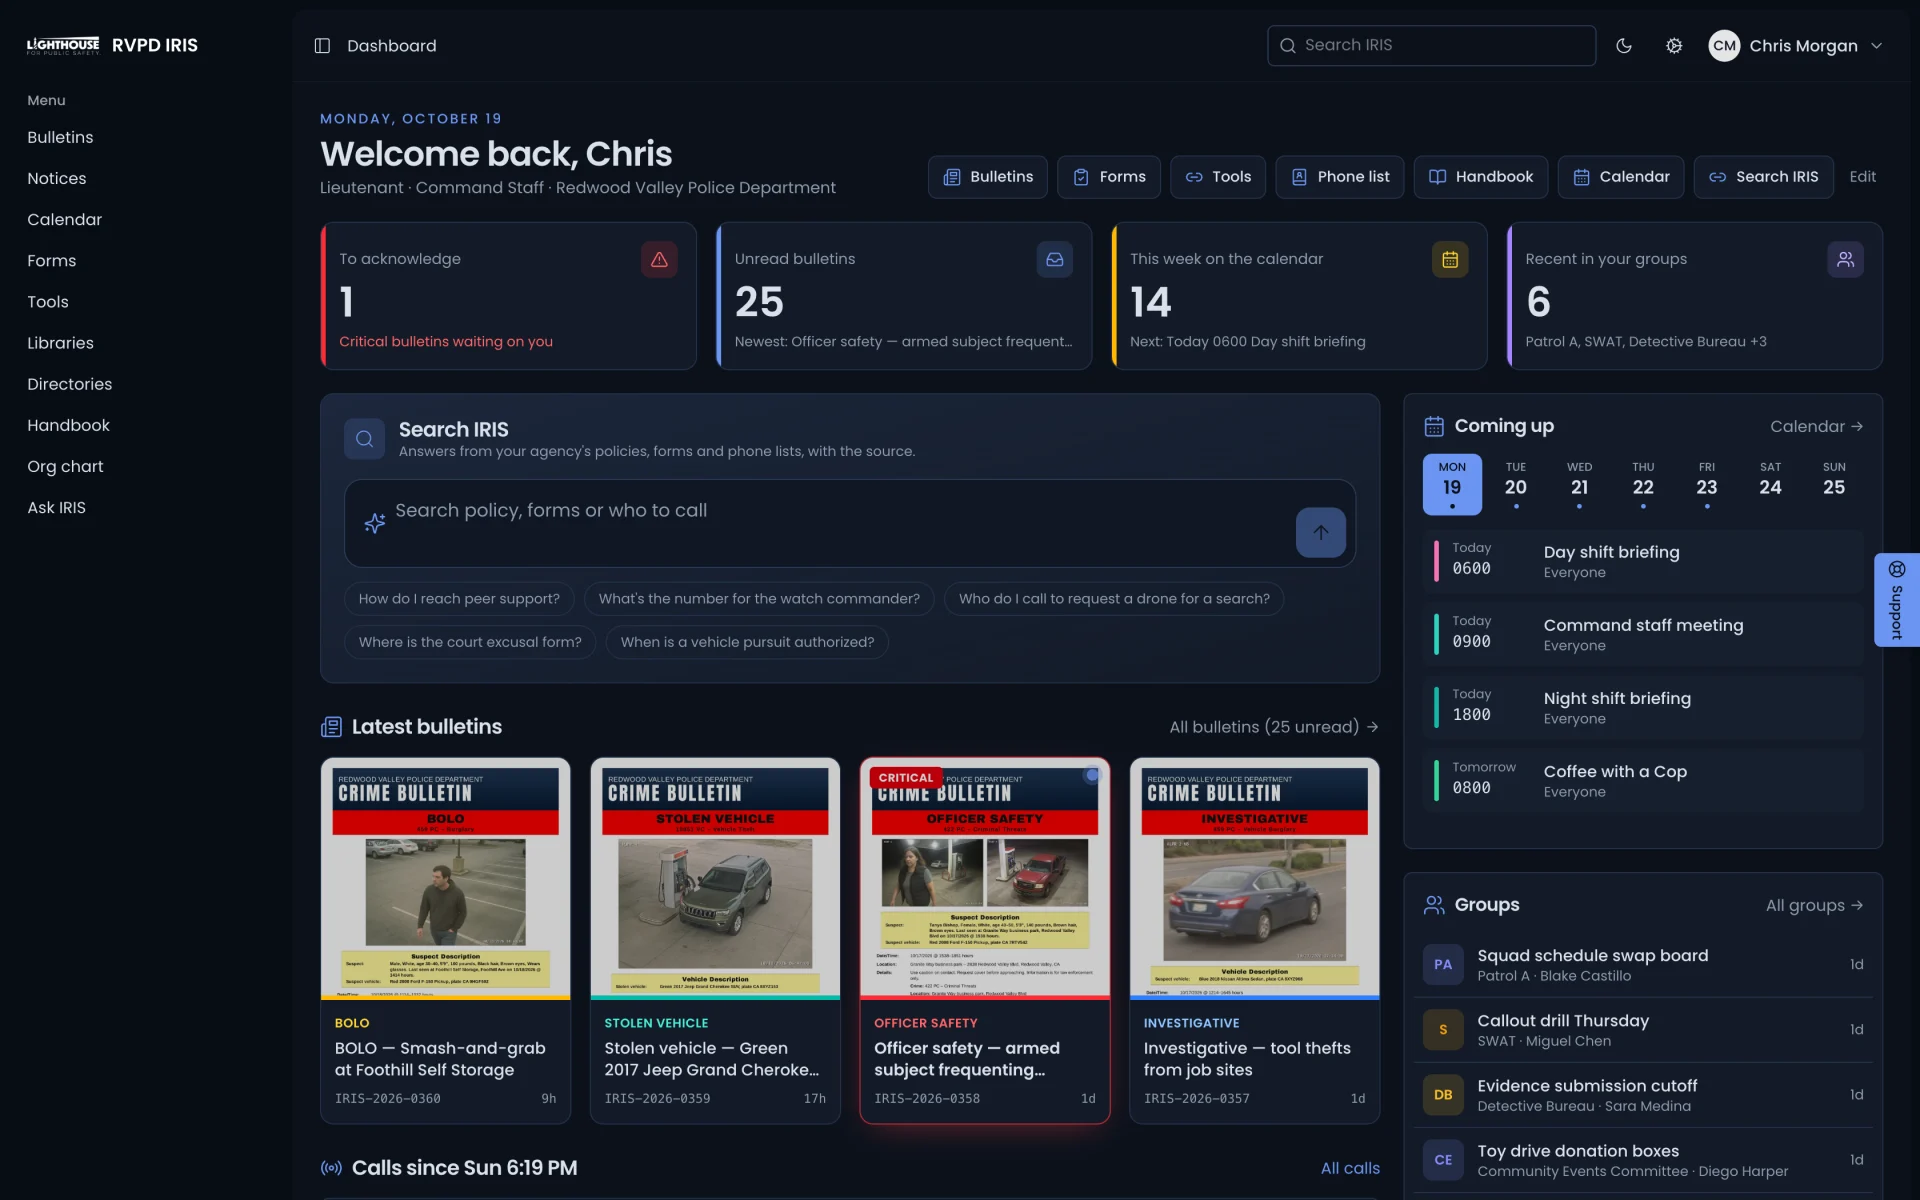Image resolution: width=1920 pixels, height=1200 pixels.
Task: Click the Forms quick link button
Action: 1109,177
